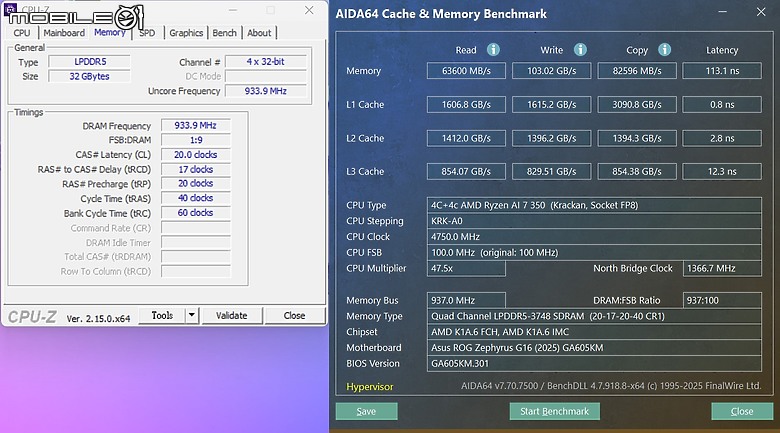Click the DRAM:FSB Ratio value 937:100
Viewport: 780px width, 433px height.
722,300
